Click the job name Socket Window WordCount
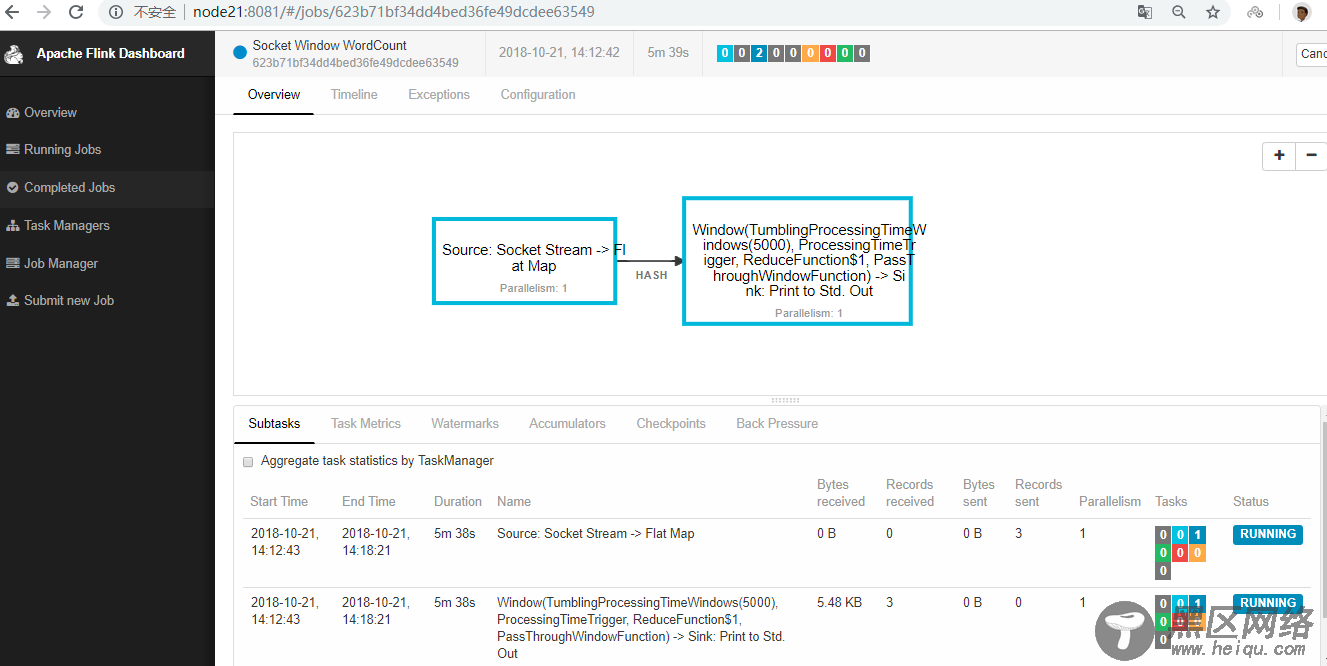1327x666 pixels. pyautogui.click(x=330, y=46)
